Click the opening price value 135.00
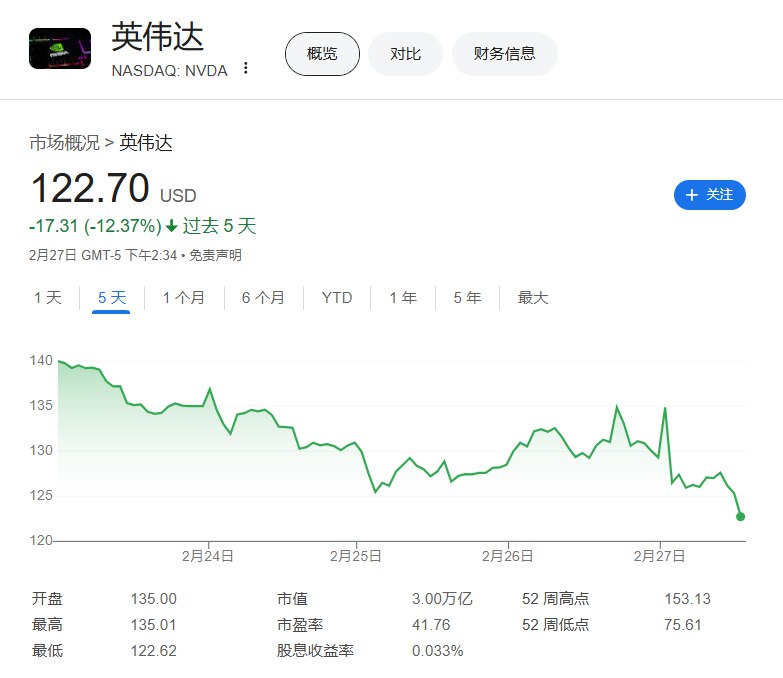 154,599
